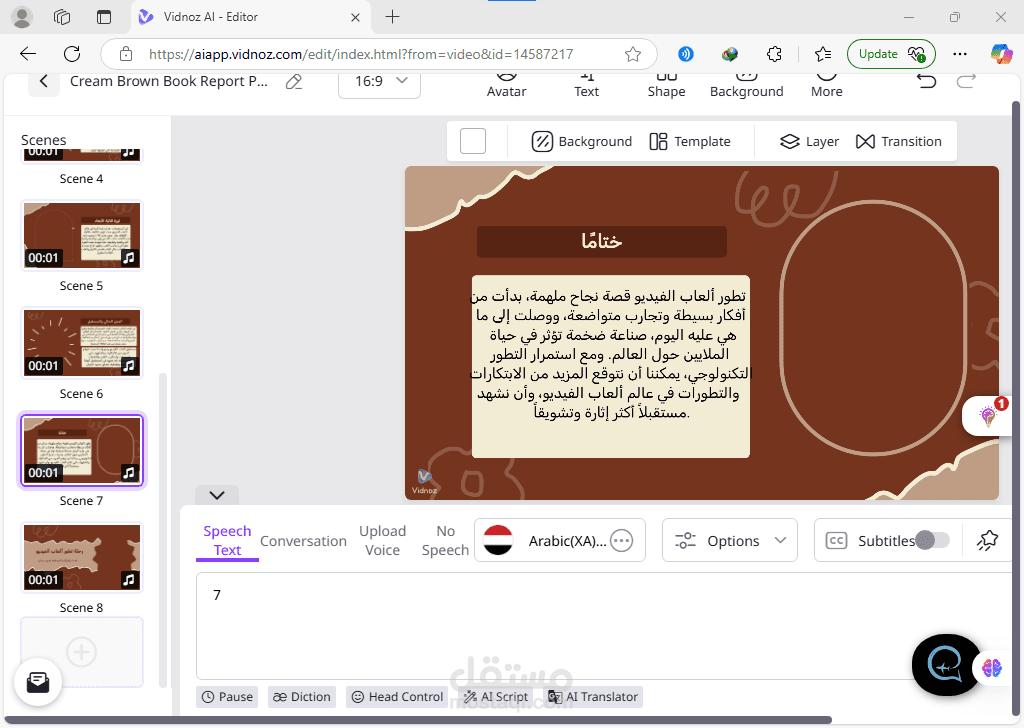Click music note icon on Scene 8
The width and height of the screenshot is (1024, 728).
pos(129,580)
